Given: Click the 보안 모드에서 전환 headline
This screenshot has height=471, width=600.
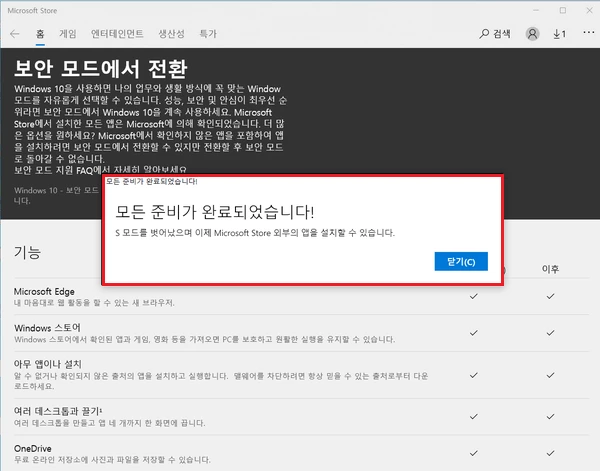Looking at the screenshot, I should (x=101, y=68).
